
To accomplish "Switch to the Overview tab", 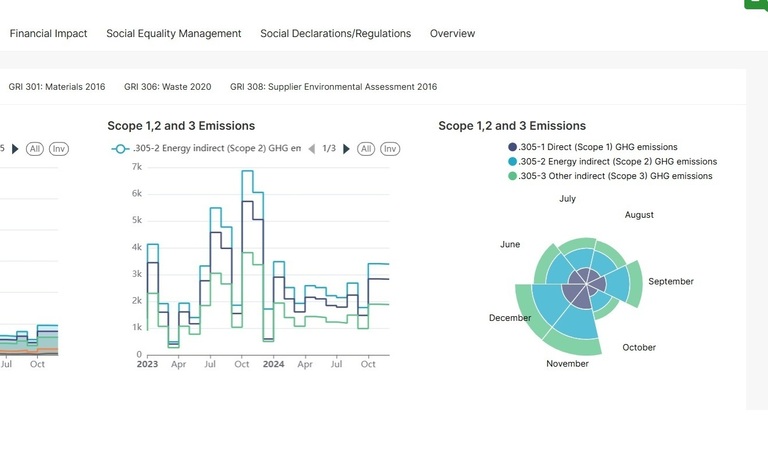I will pyautogui.click(x=452, y=34).
